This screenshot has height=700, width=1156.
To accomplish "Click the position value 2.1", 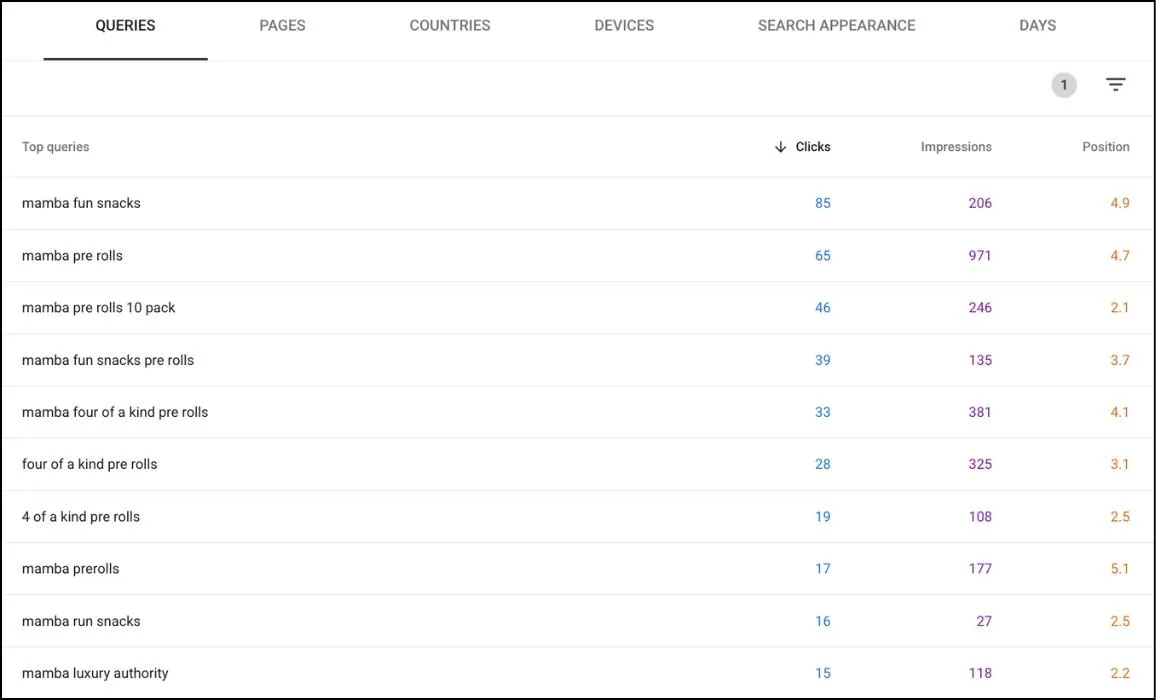I will [1120, 308].
